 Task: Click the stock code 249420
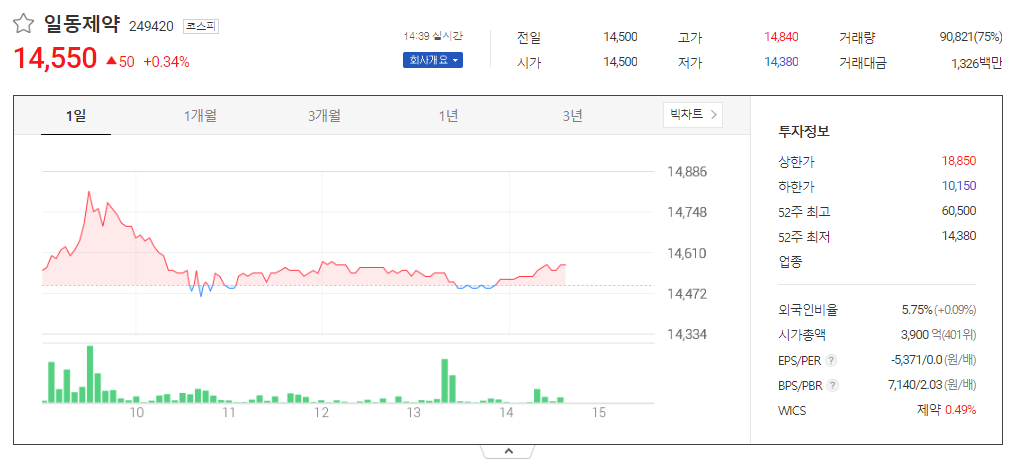[151, 27]
